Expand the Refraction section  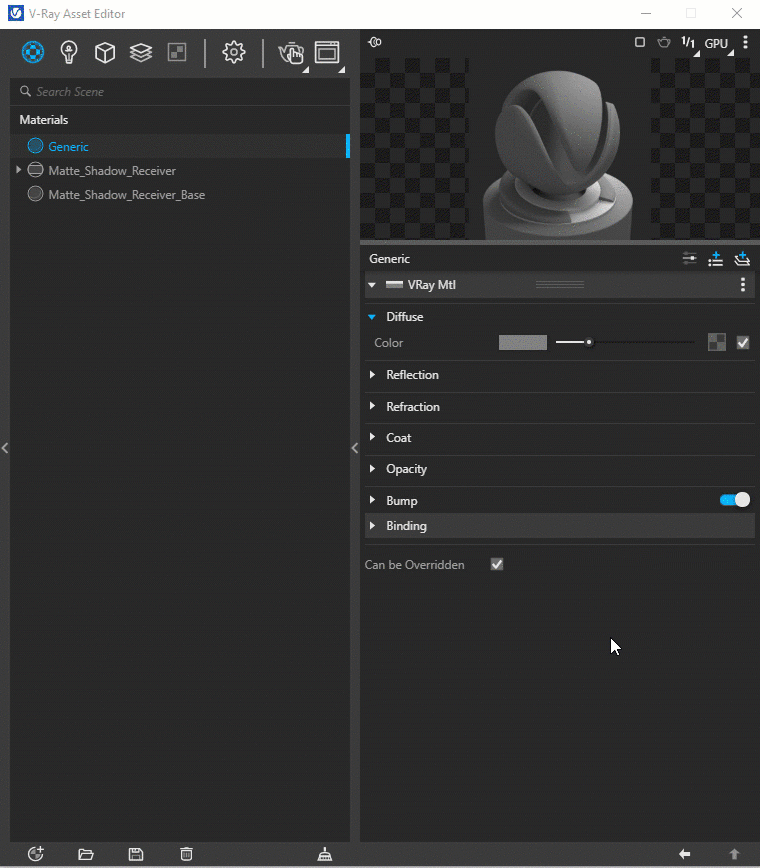click(x=373, y=406)
